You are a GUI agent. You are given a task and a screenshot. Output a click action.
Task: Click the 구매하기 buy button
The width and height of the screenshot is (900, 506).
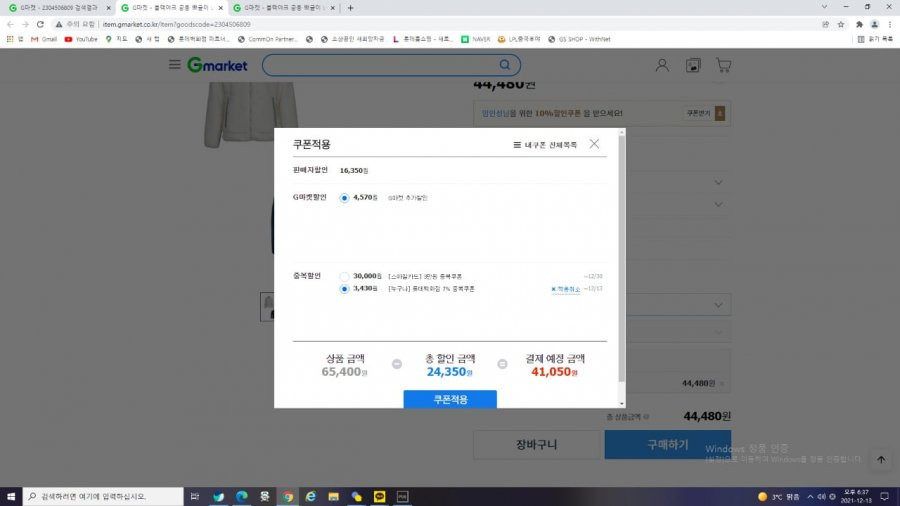tap(668, 445)
